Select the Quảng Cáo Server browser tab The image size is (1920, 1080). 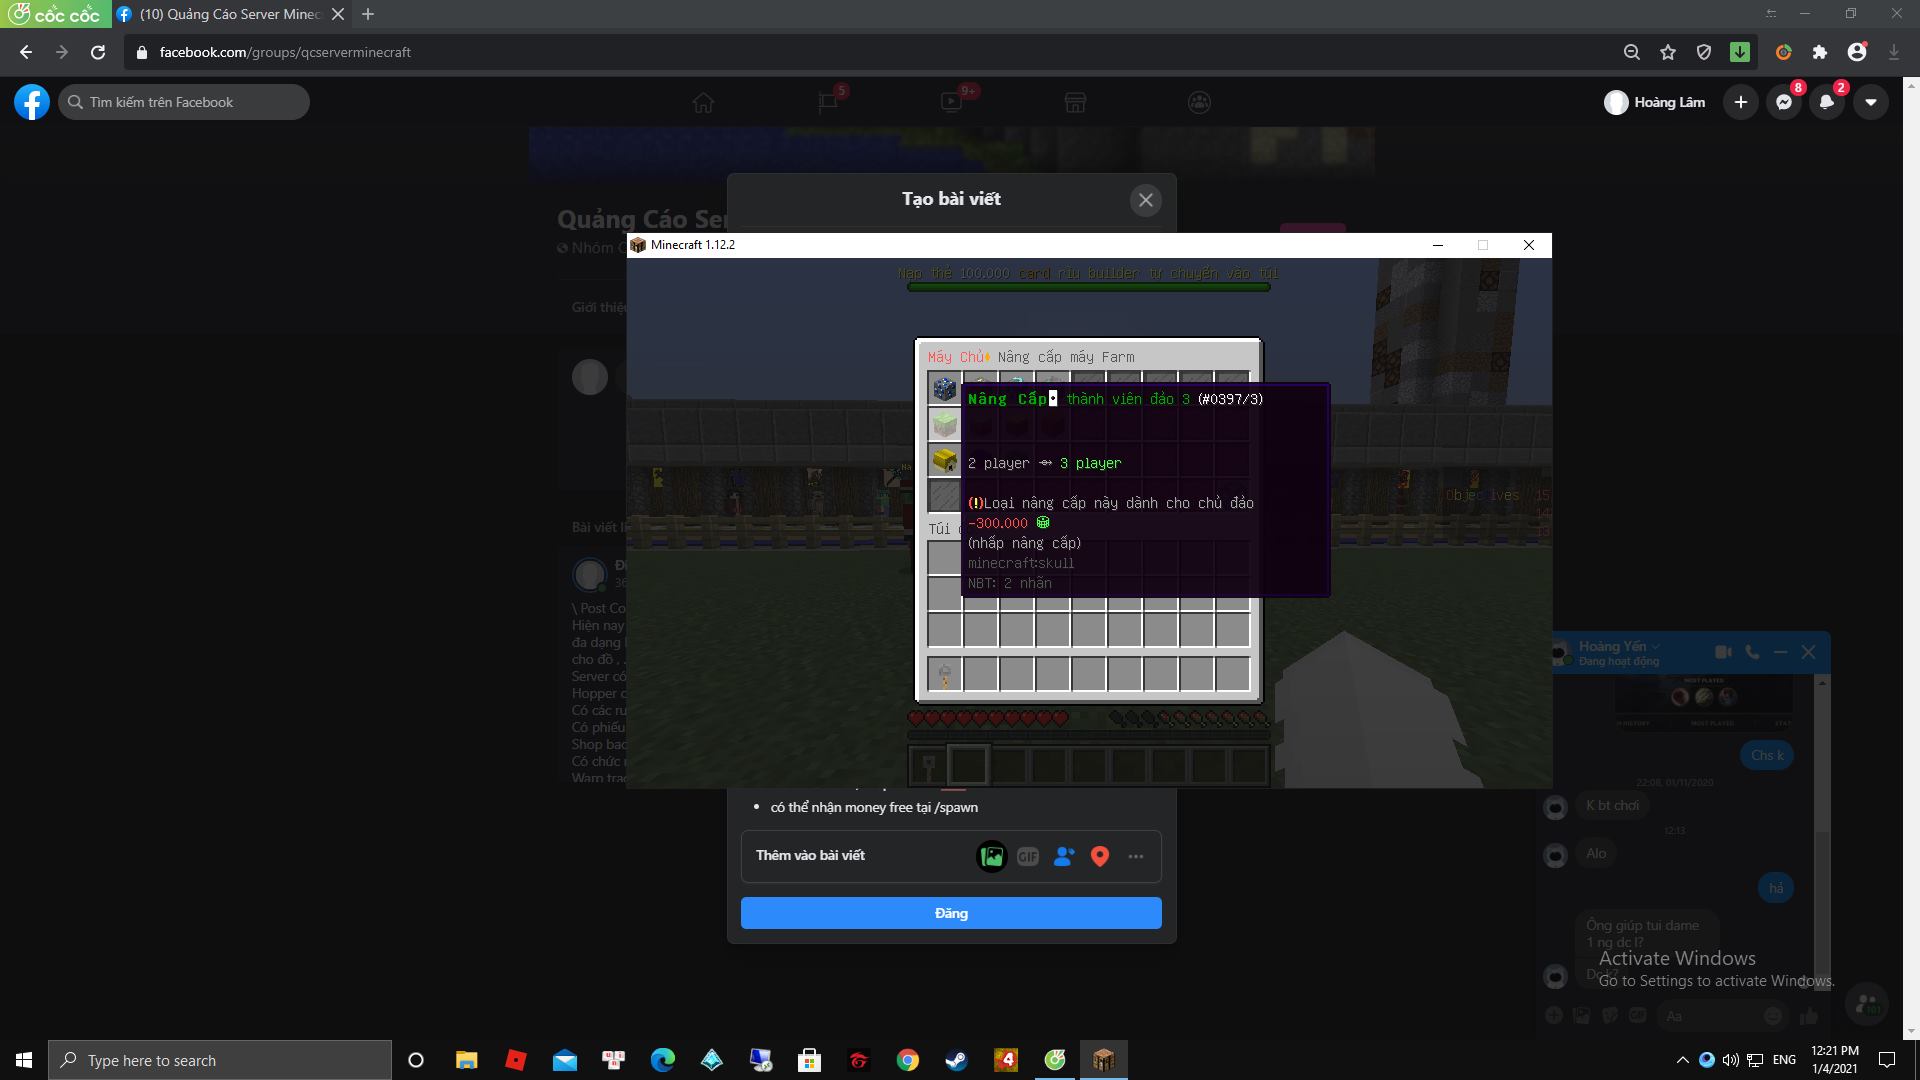(x=230, y=14)
